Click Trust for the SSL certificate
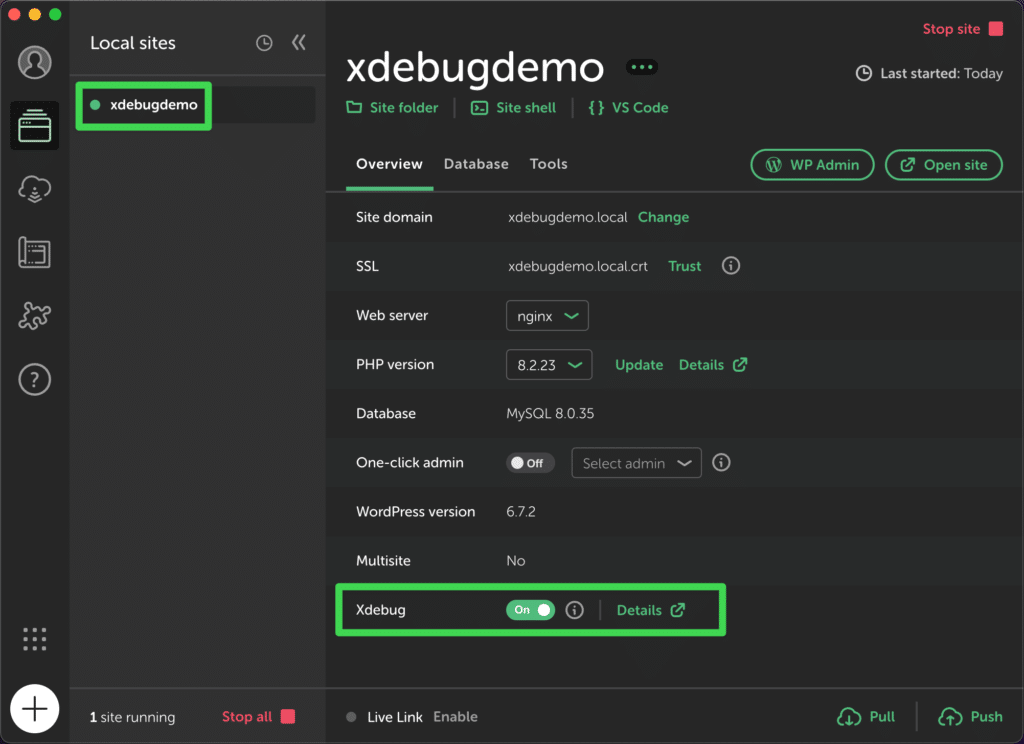 tap(684, 267)
